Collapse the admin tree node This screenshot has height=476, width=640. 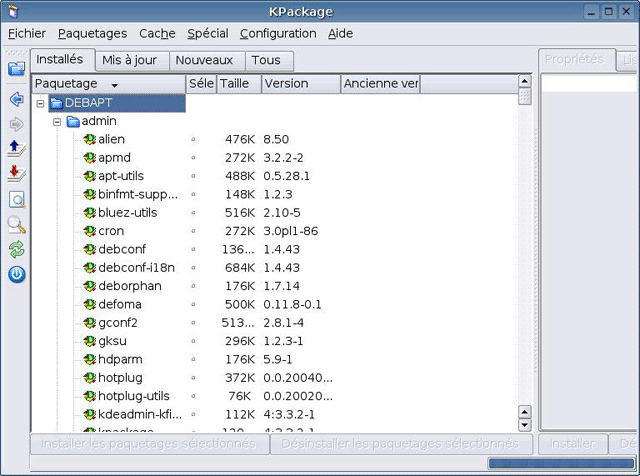click(x=57, y=122)
